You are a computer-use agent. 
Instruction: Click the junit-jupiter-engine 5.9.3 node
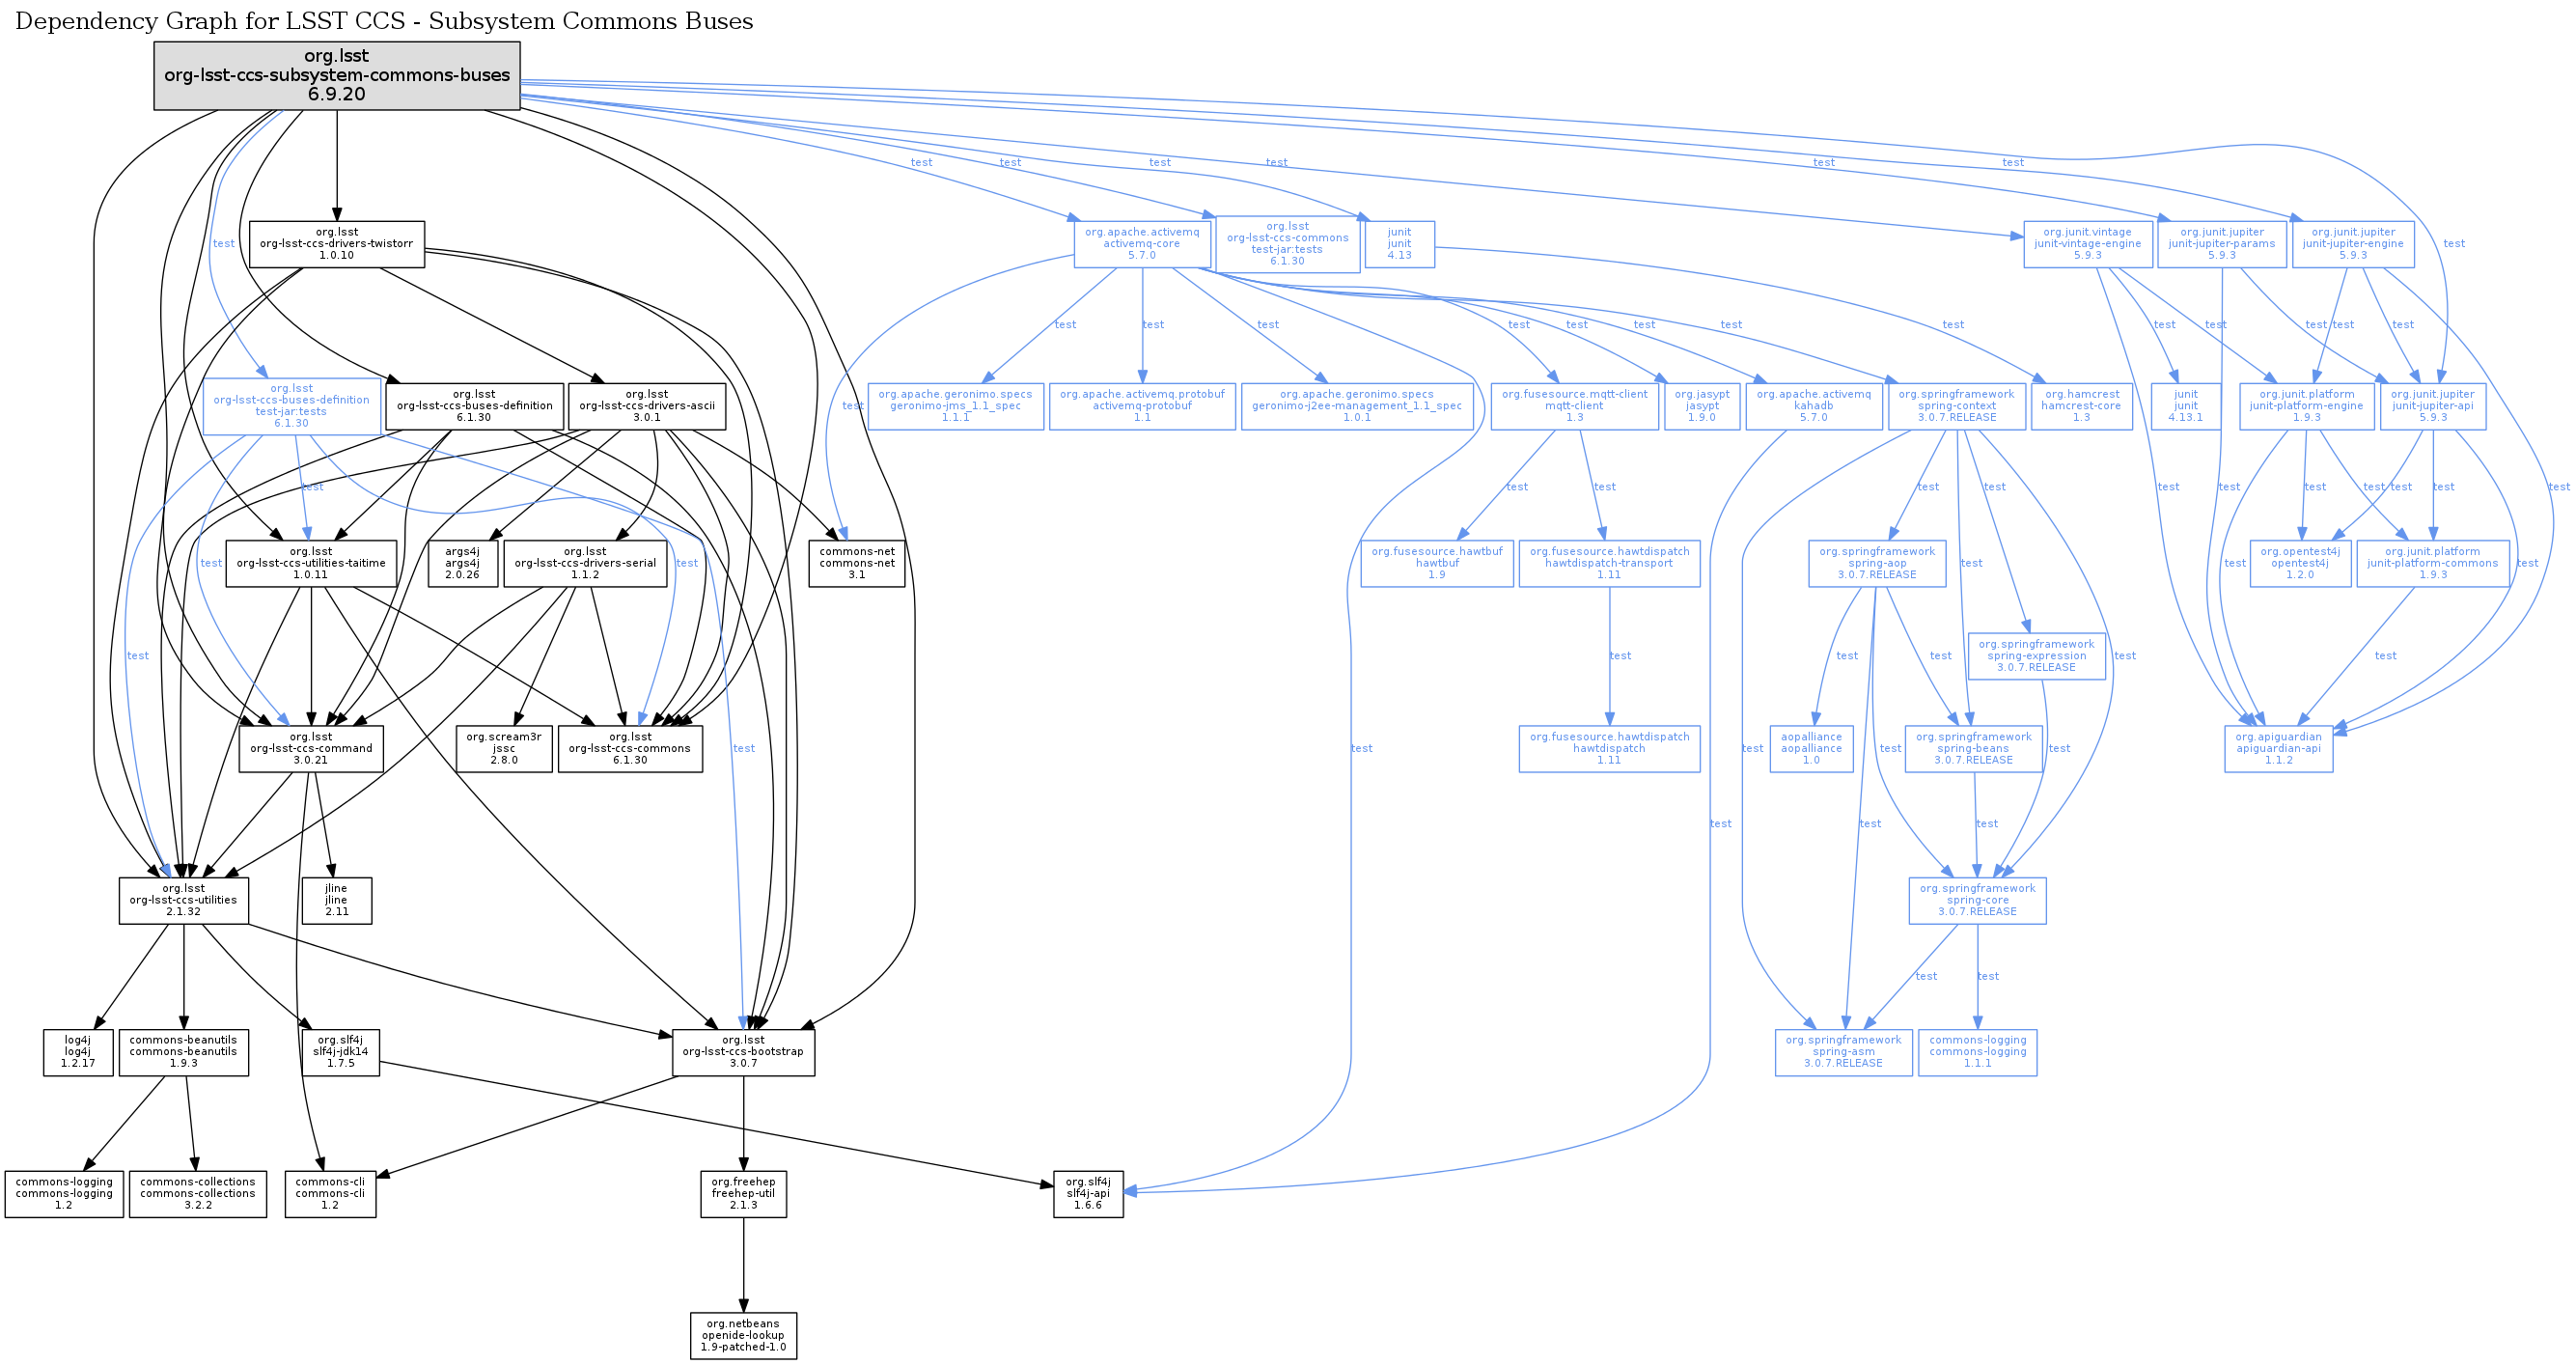point(2352,244)
